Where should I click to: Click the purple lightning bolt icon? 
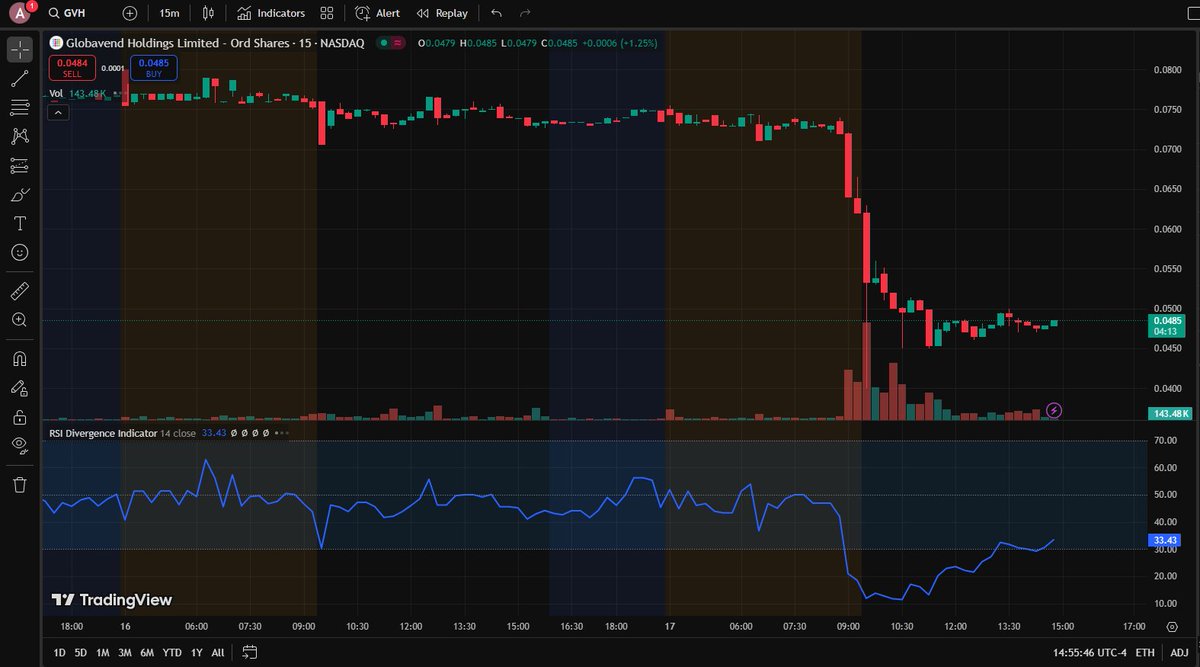pyautogui.click(x=1054, y=410)
